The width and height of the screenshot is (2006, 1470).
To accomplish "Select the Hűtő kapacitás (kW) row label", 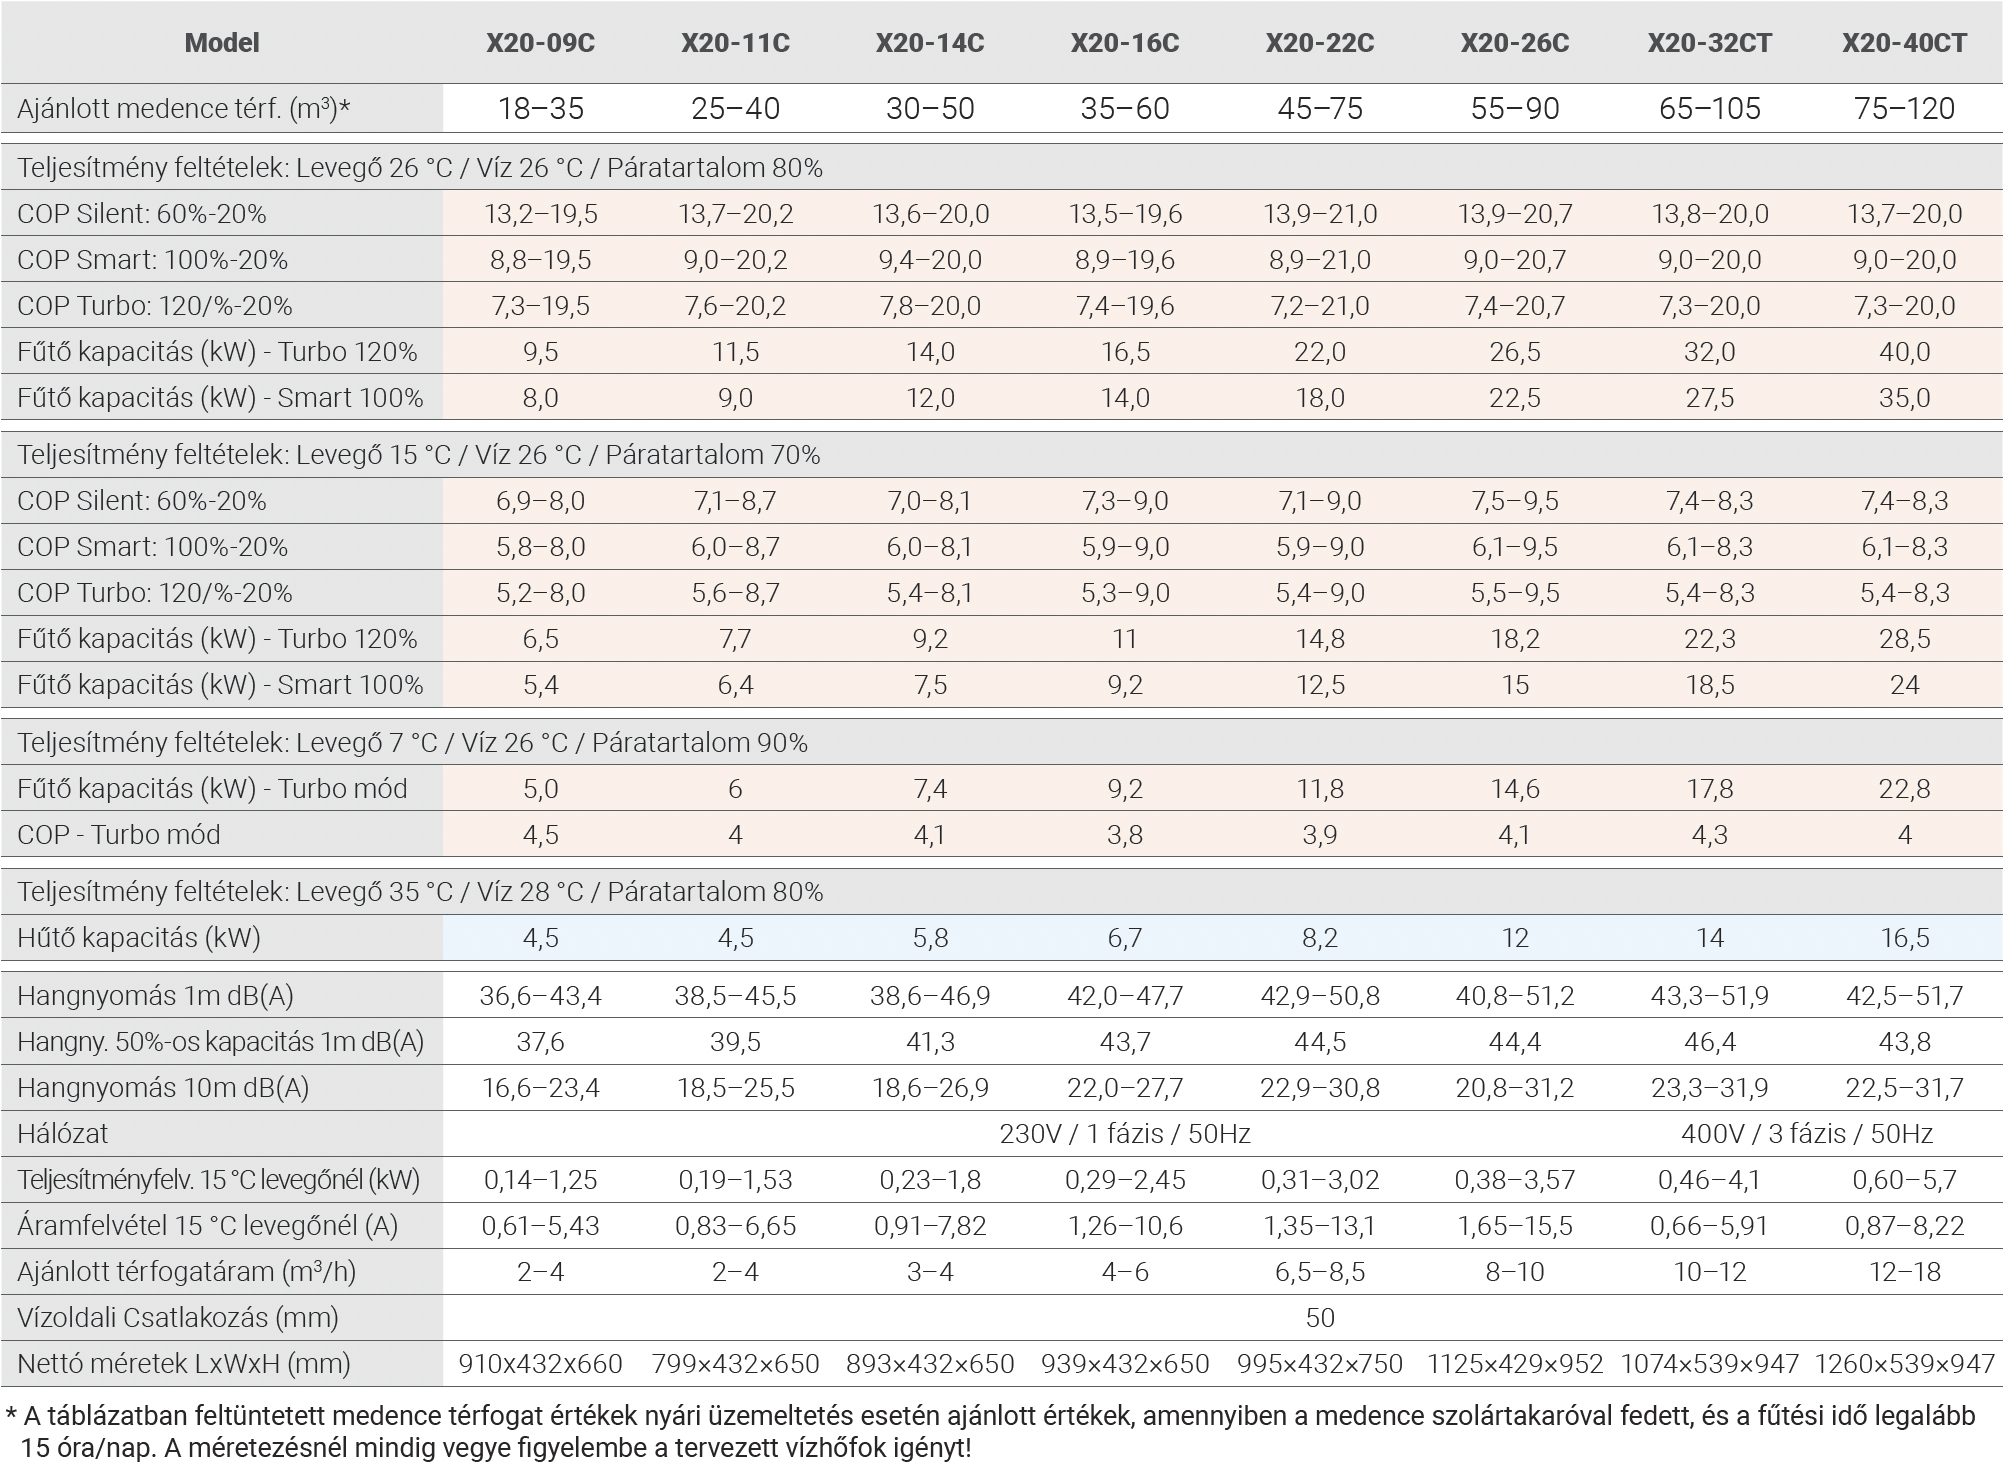I will 139,938.
